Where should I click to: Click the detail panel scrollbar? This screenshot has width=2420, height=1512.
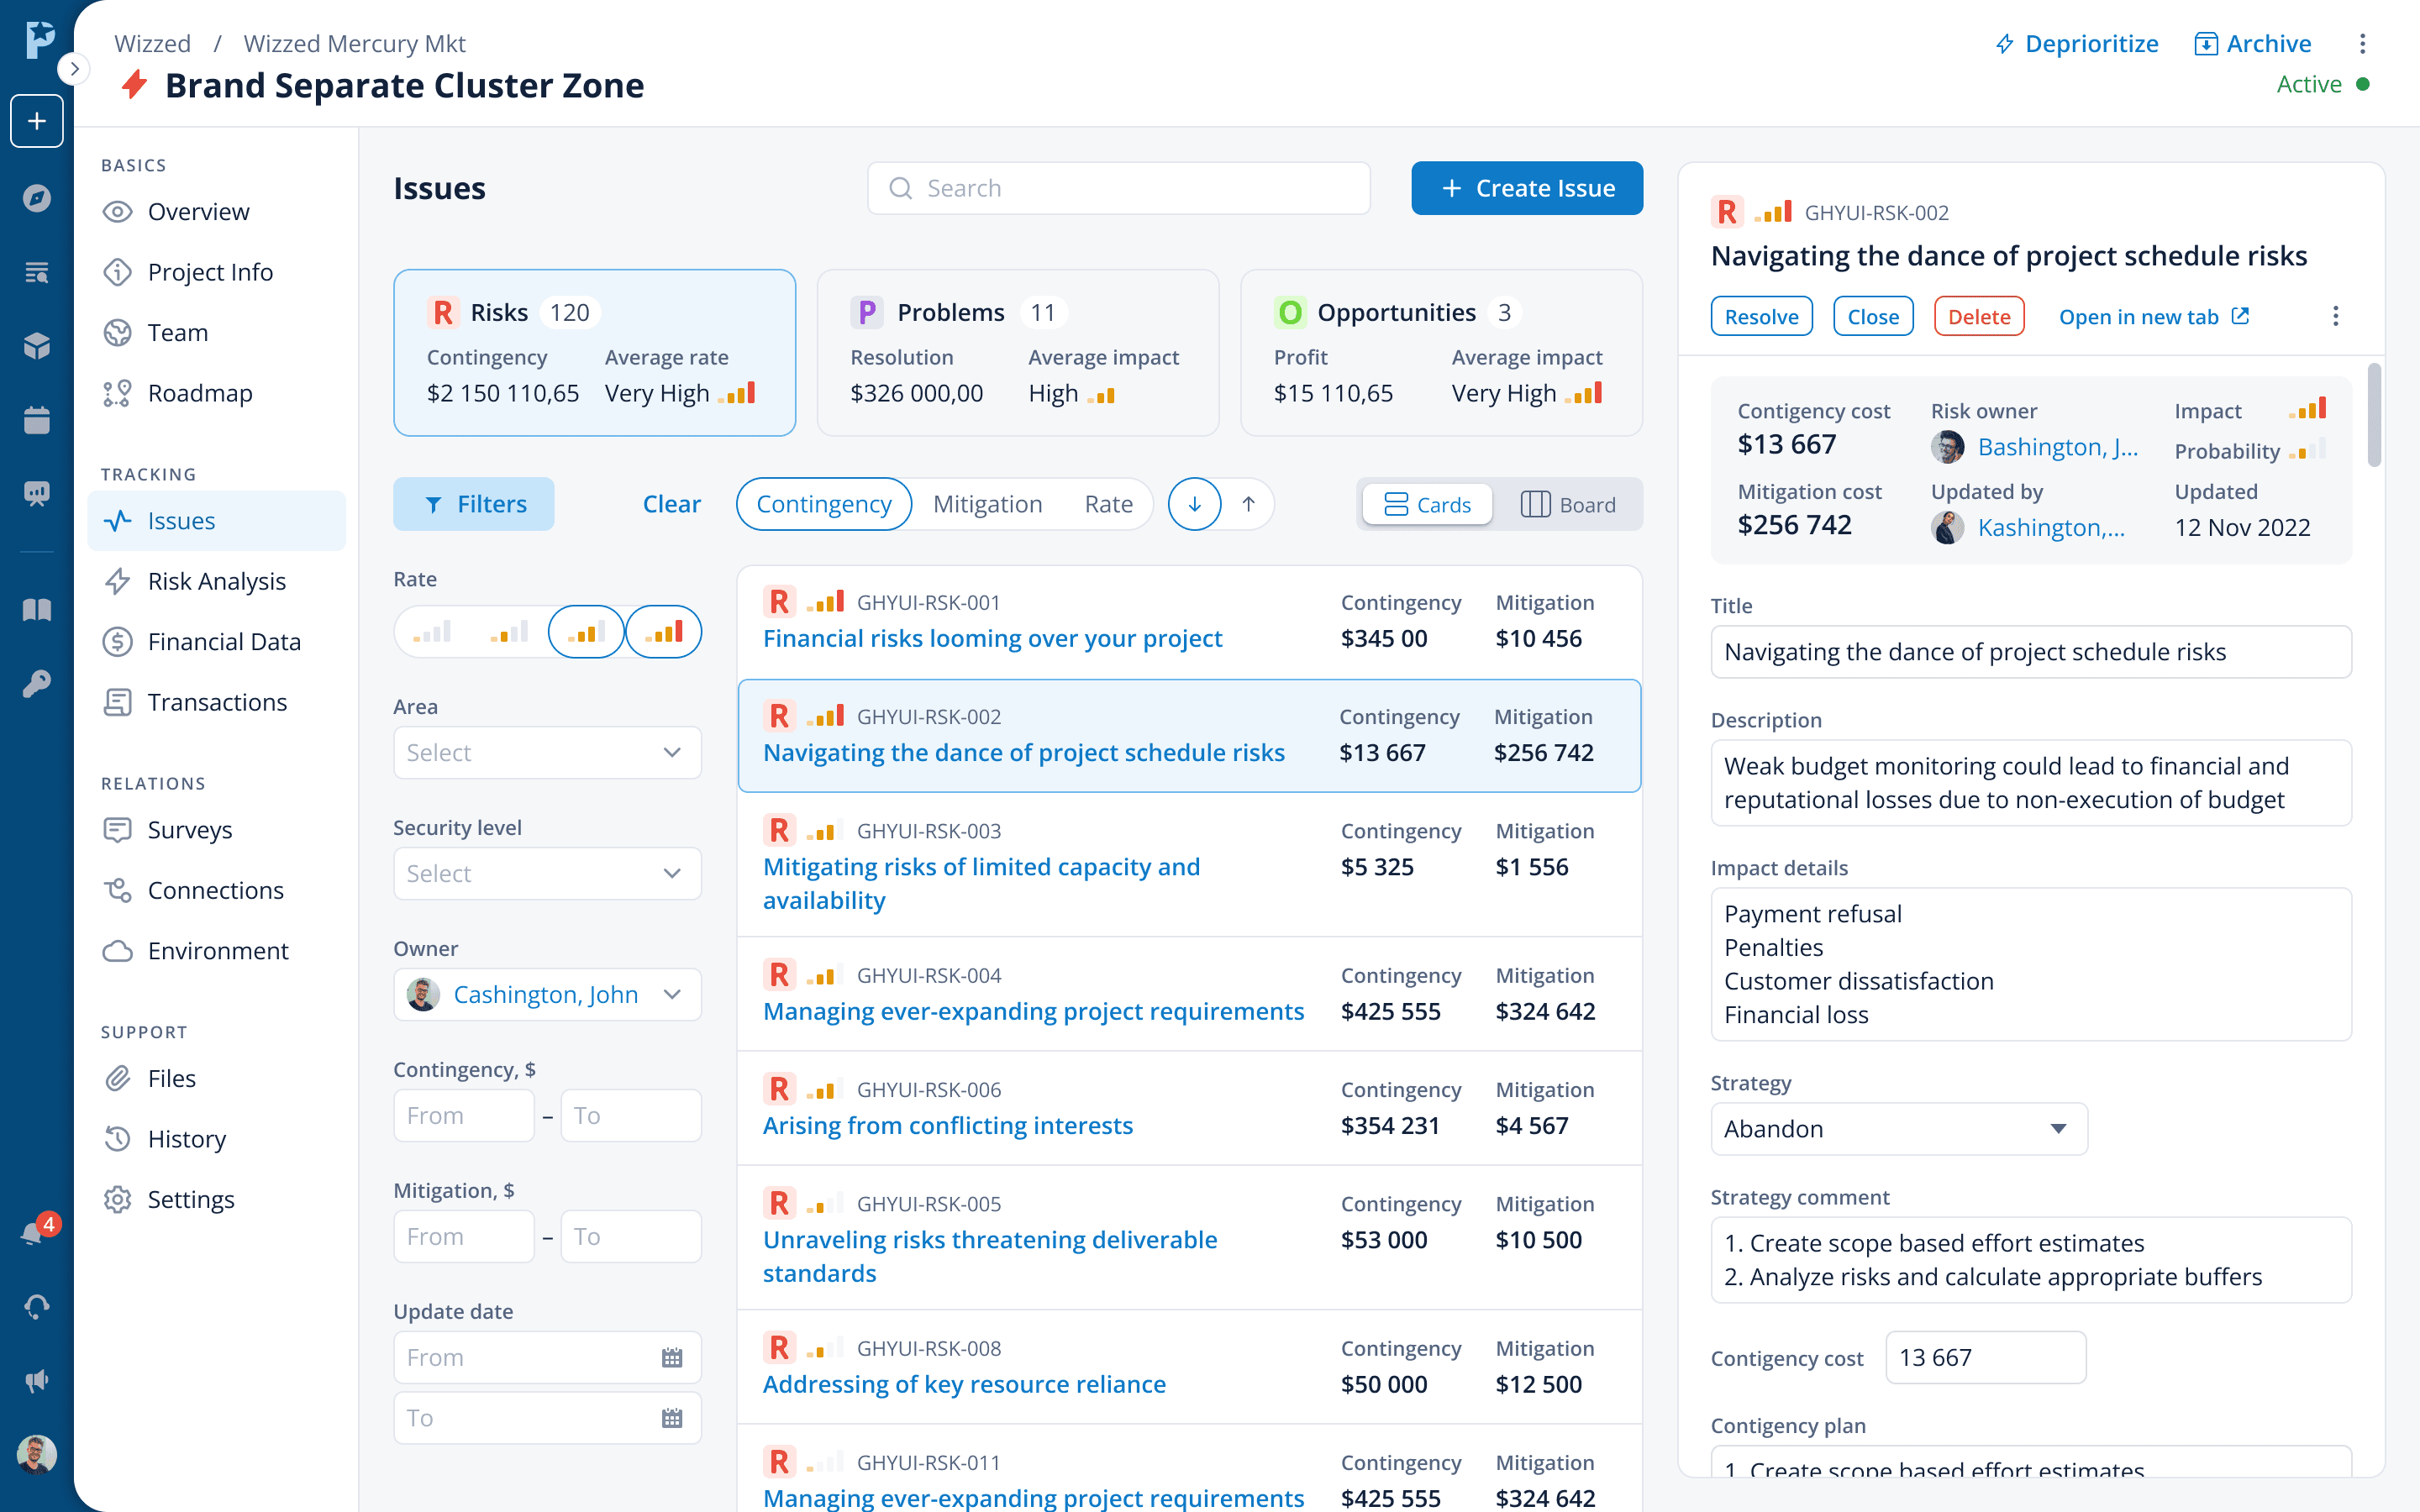(2374, 416)
